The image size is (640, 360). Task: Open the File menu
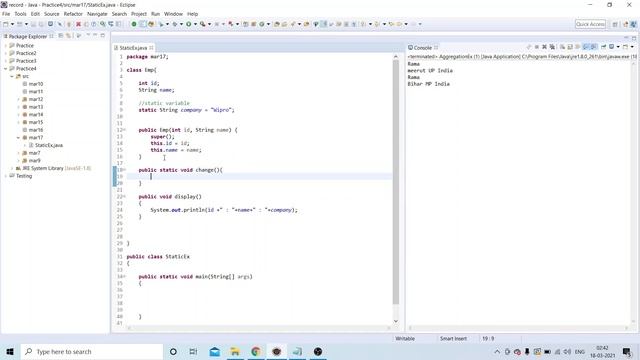(x=6, y=14)
